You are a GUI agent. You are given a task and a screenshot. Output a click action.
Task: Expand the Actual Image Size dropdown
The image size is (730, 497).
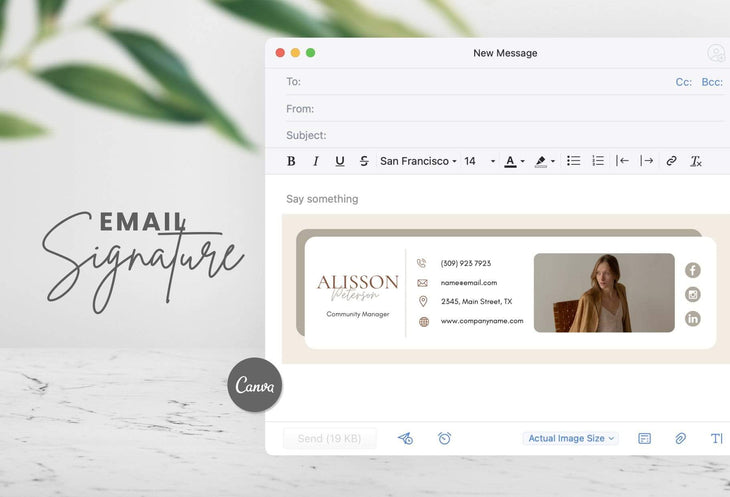pos(572,438)
